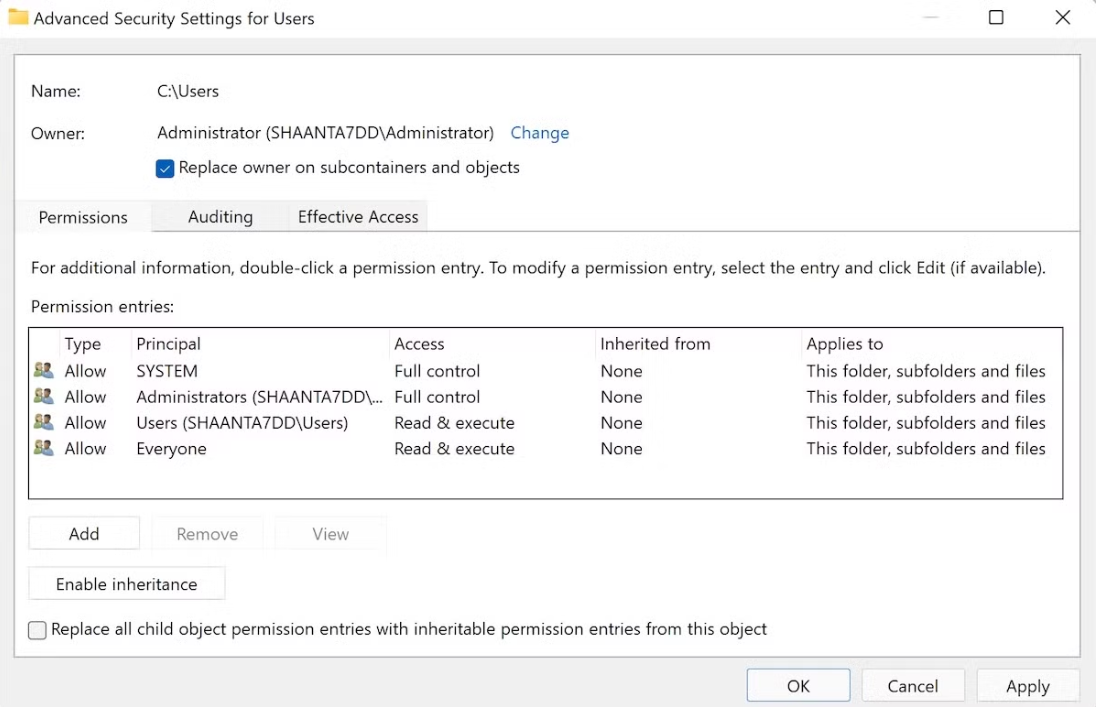Viewport: 1096px width, 707px height.
Task: Switch to the Auditing tab
Action: pos(220,216)
